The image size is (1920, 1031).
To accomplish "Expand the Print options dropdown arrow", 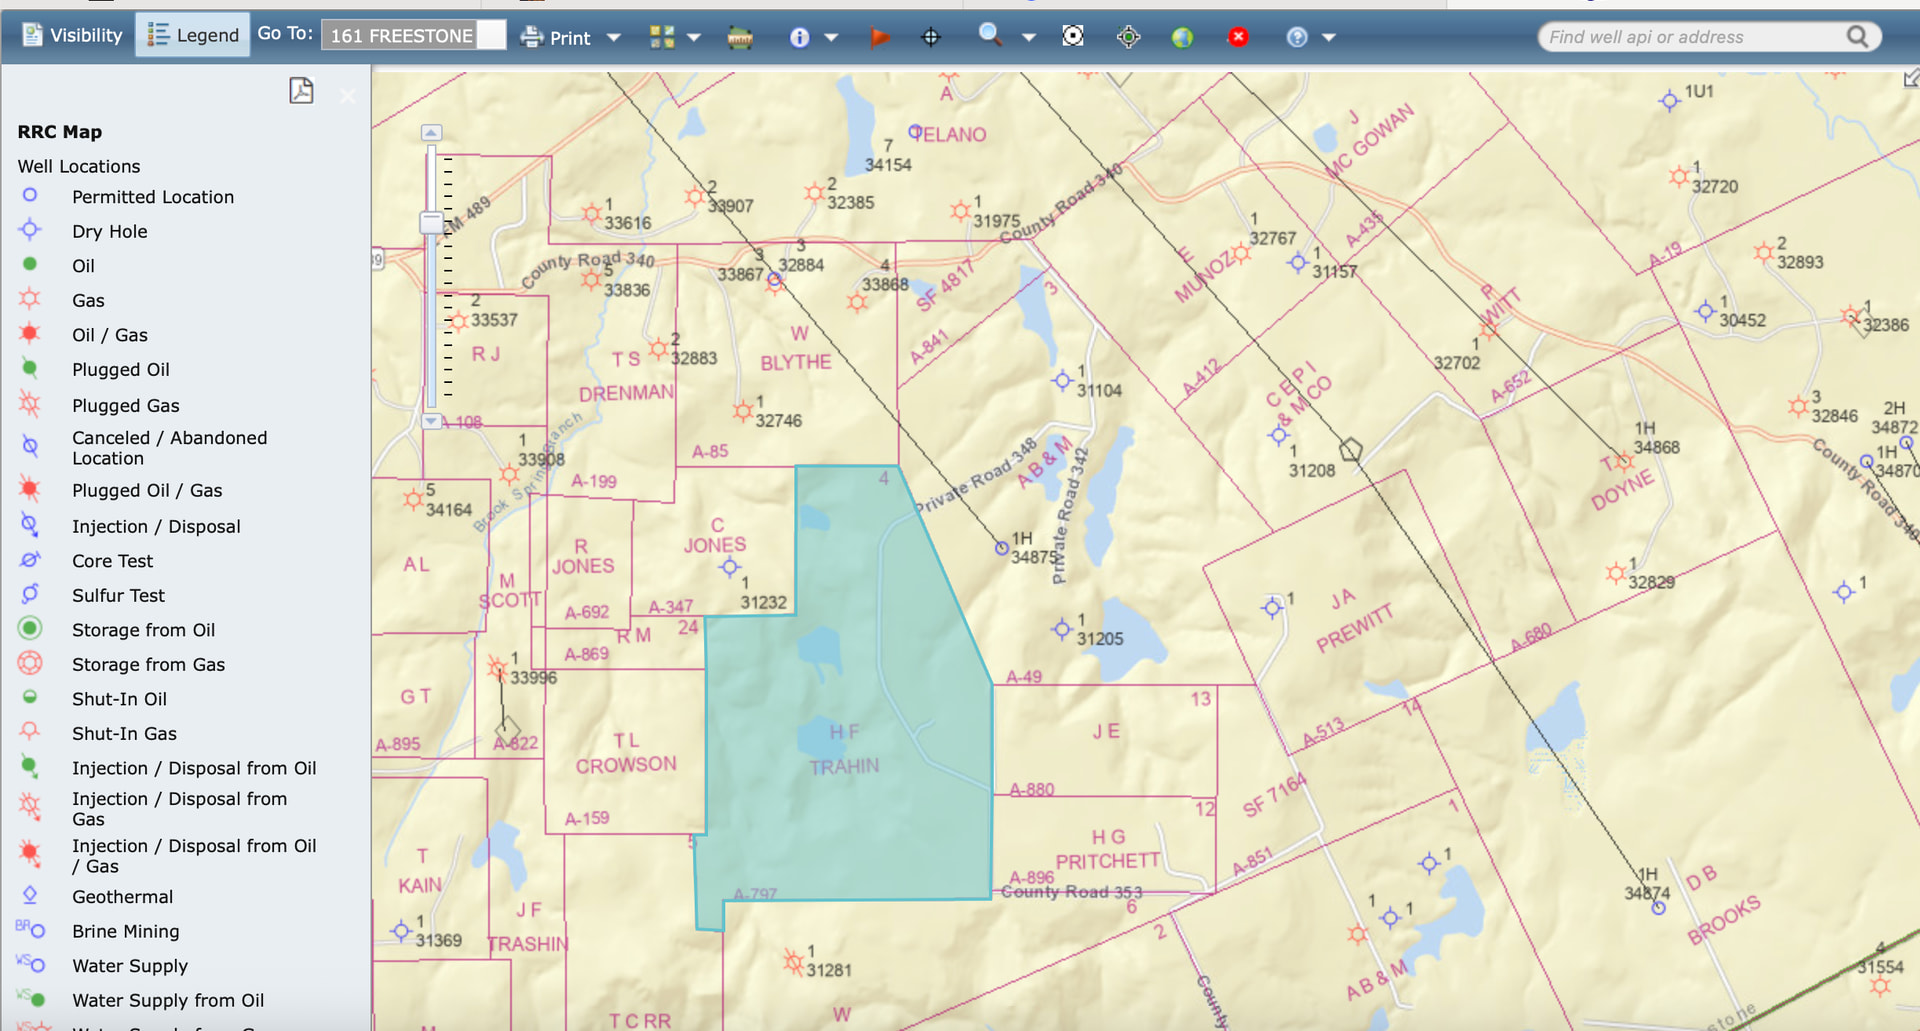I will 614,37.
